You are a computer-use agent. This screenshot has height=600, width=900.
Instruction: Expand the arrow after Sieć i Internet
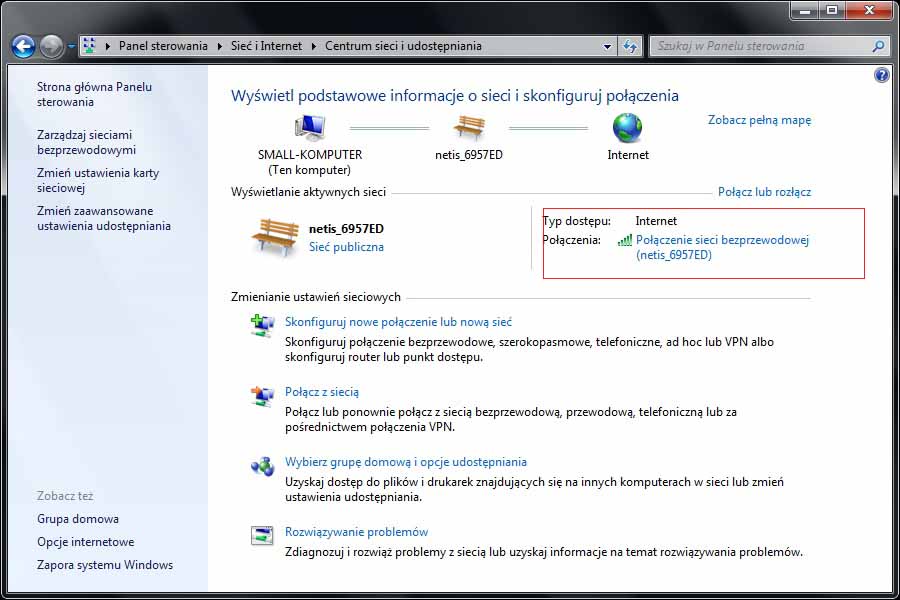tap(313, 46)
